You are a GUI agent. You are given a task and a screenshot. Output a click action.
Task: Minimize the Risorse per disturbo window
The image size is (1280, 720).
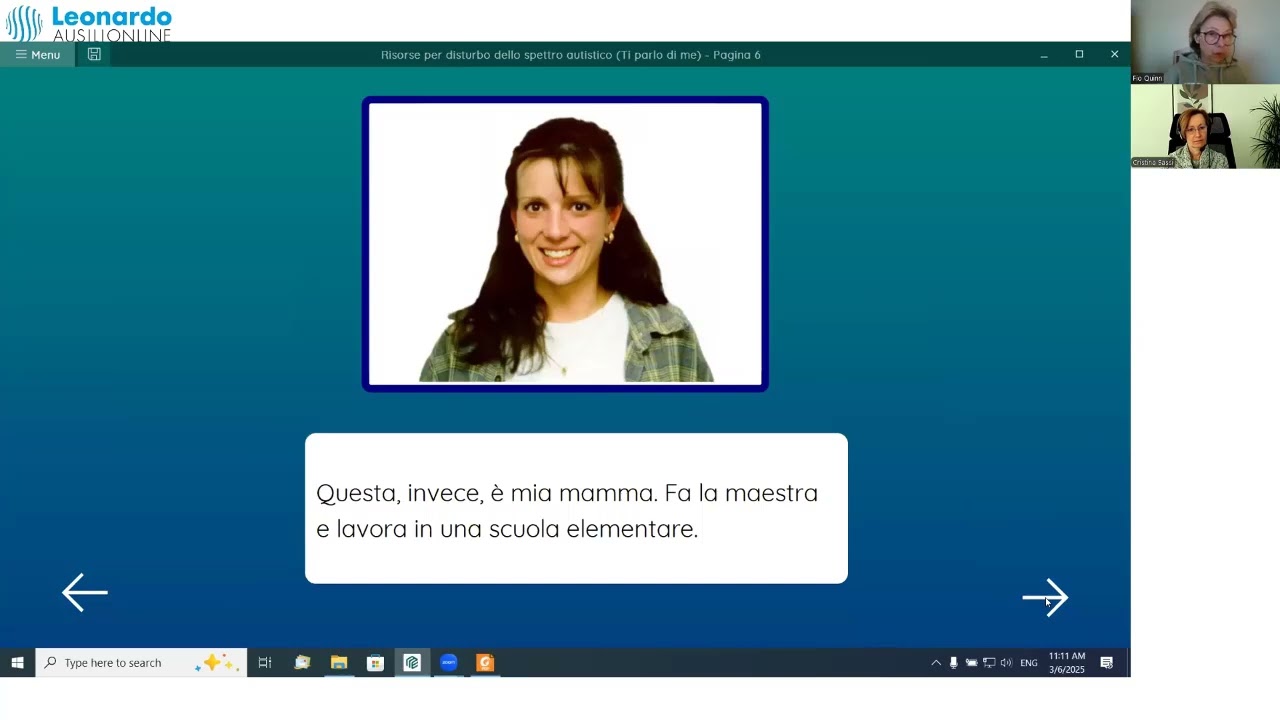pyautogui.click(x=1044, y=55)
